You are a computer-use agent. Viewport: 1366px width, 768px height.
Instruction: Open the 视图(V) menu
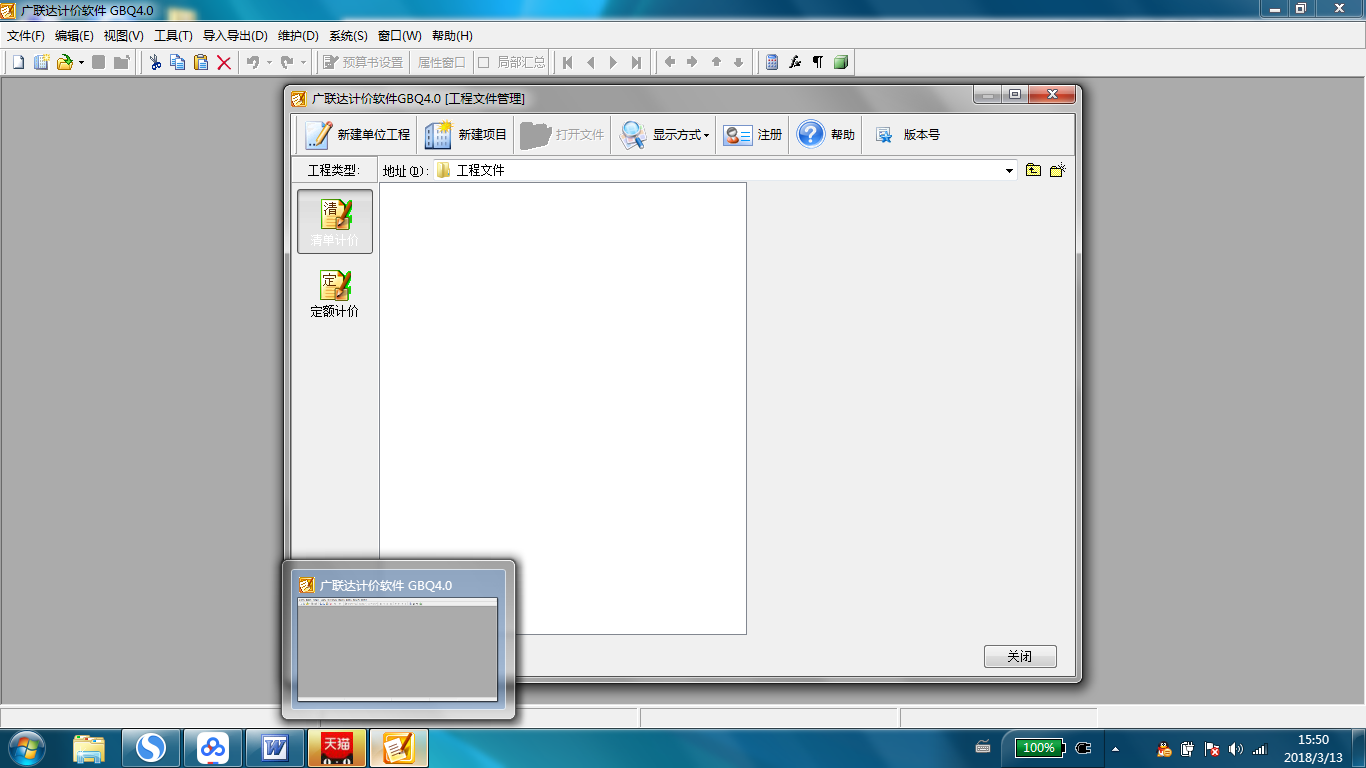(124, 35)
